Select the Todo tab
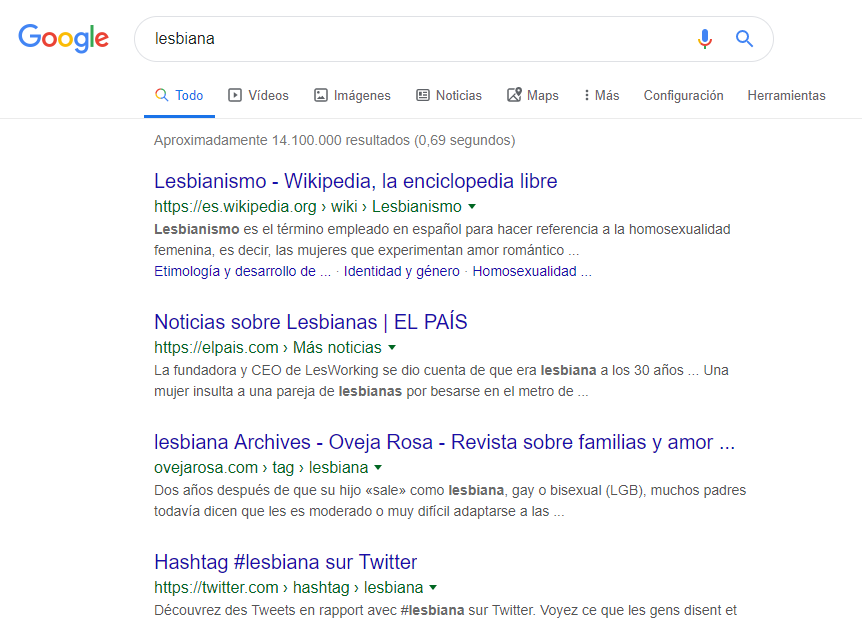 [179, 96]
